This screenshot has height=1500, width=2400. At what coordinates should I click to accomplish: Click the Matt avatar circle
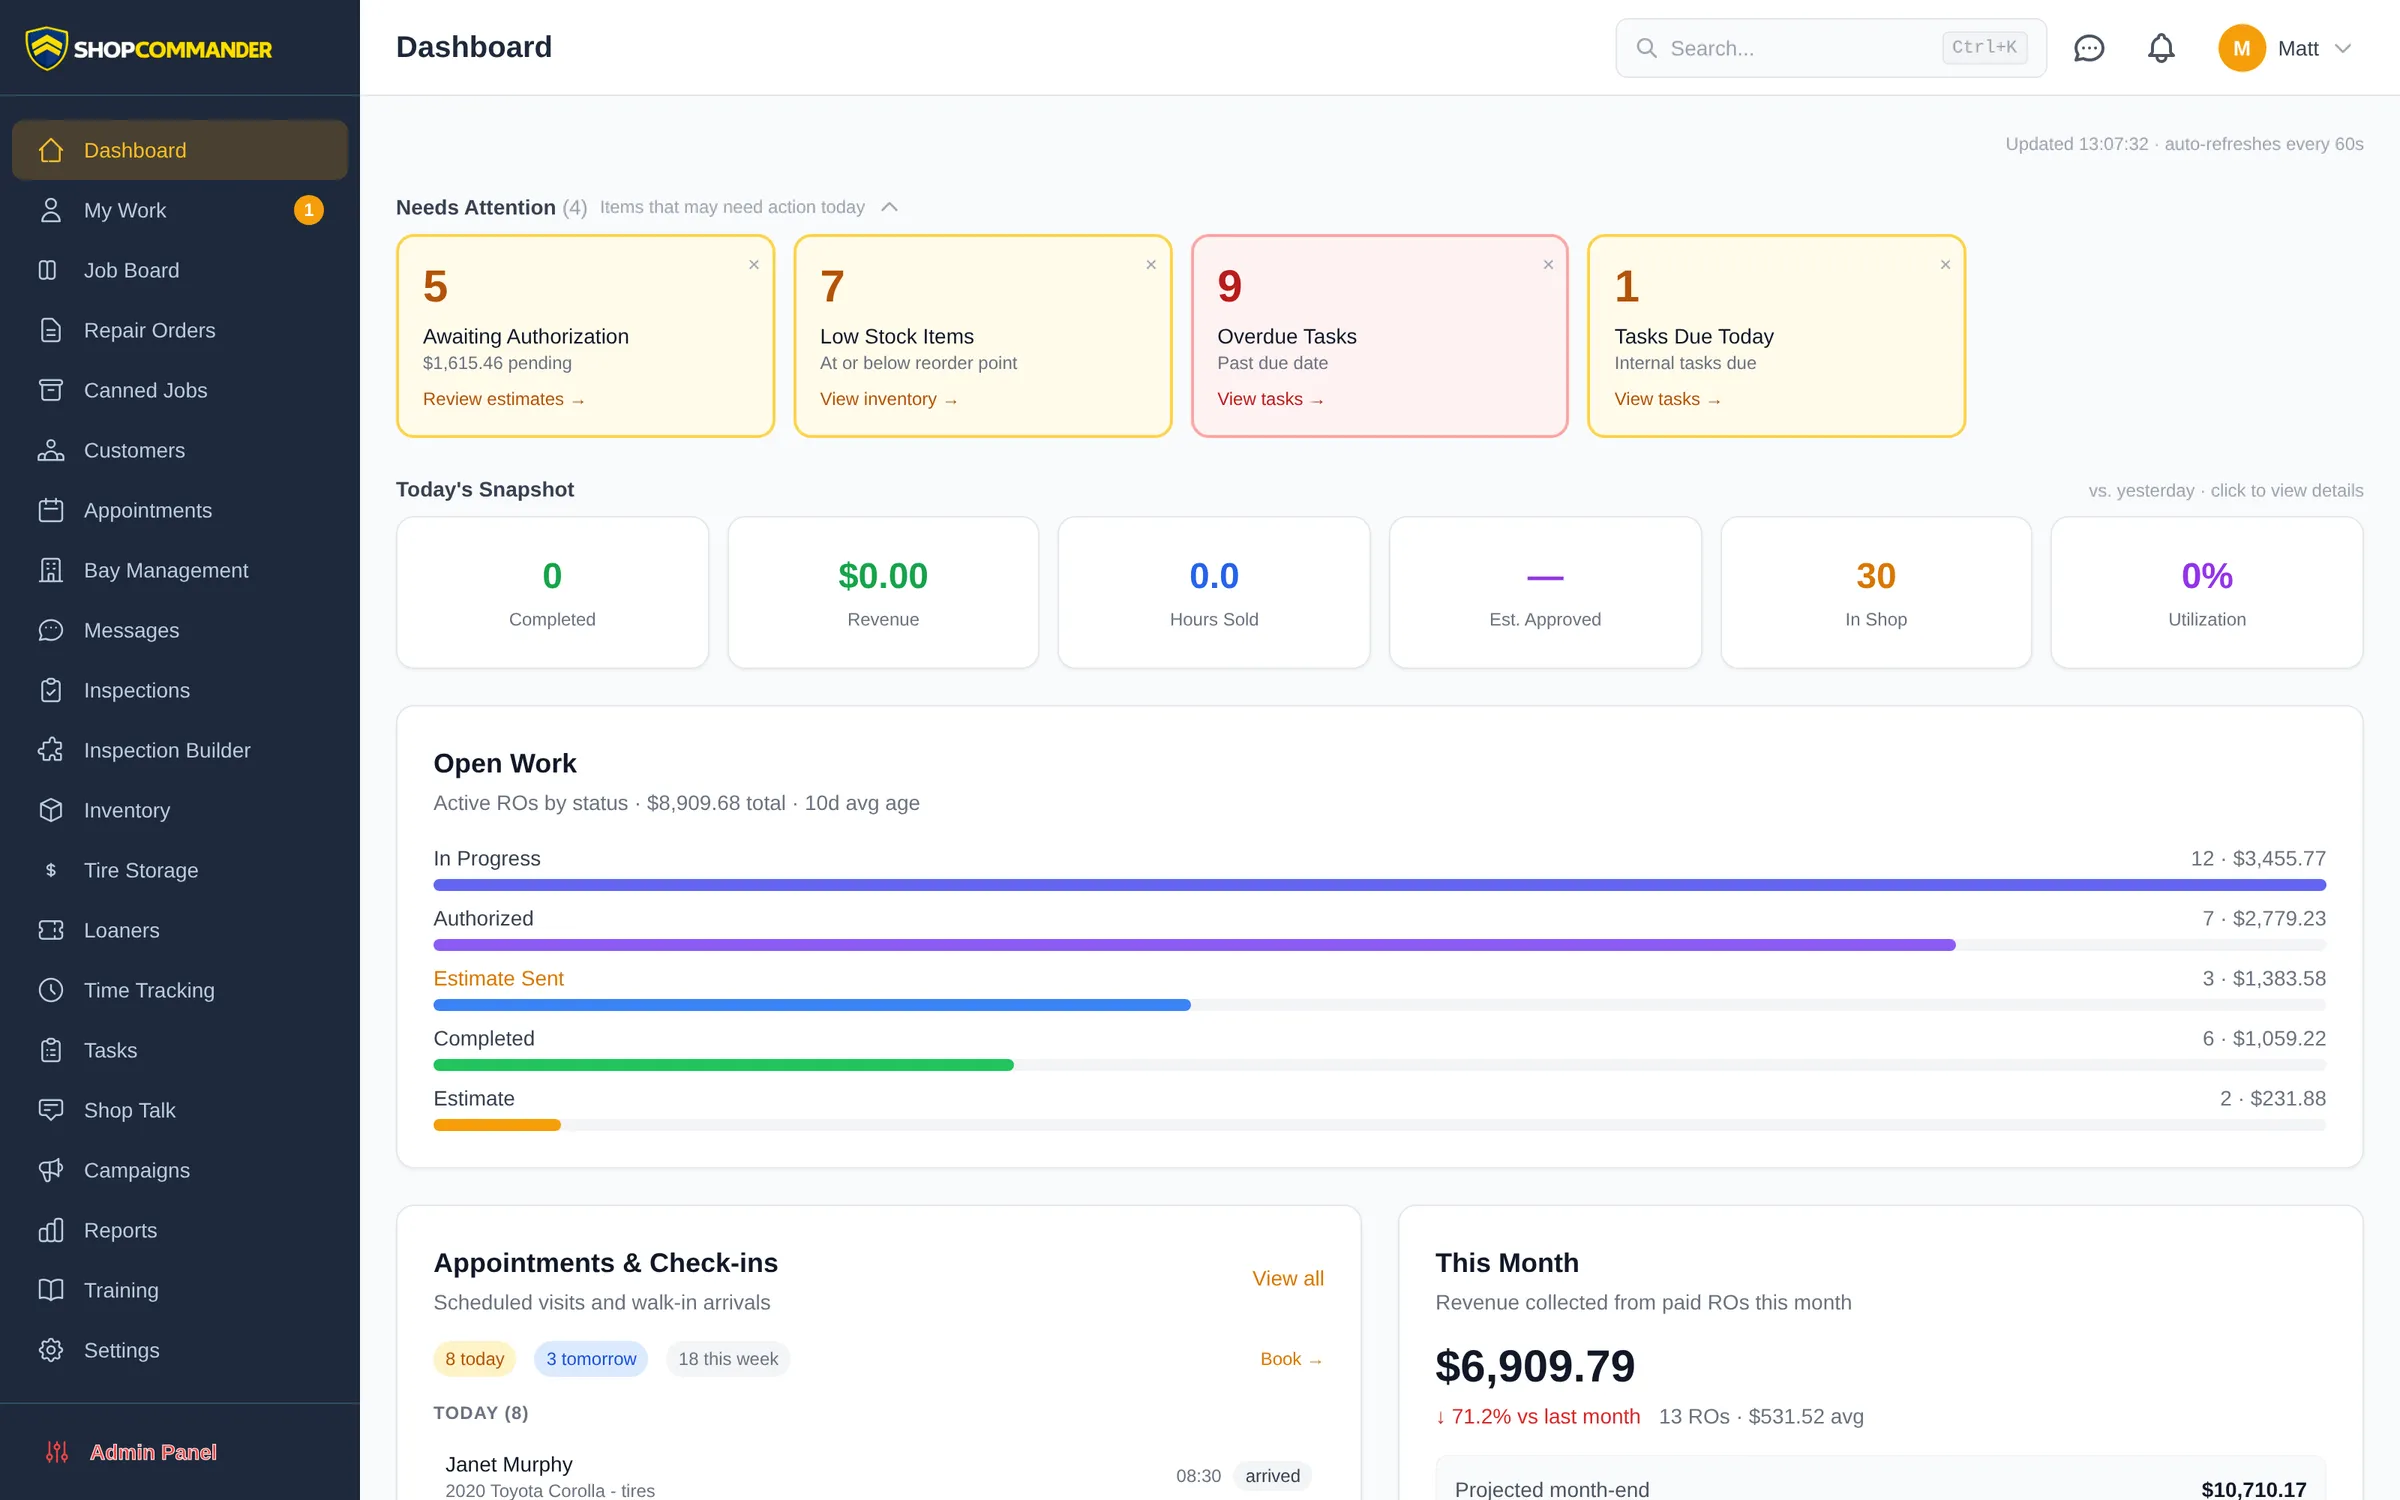click(2242, 48)
